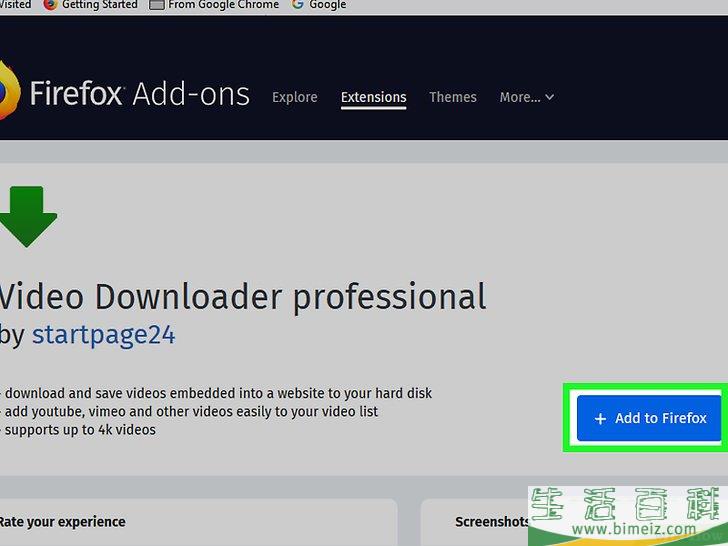Click the Video Downloader professional title
The height and width of the screenshot is (546, 728).
pos(242,297)
